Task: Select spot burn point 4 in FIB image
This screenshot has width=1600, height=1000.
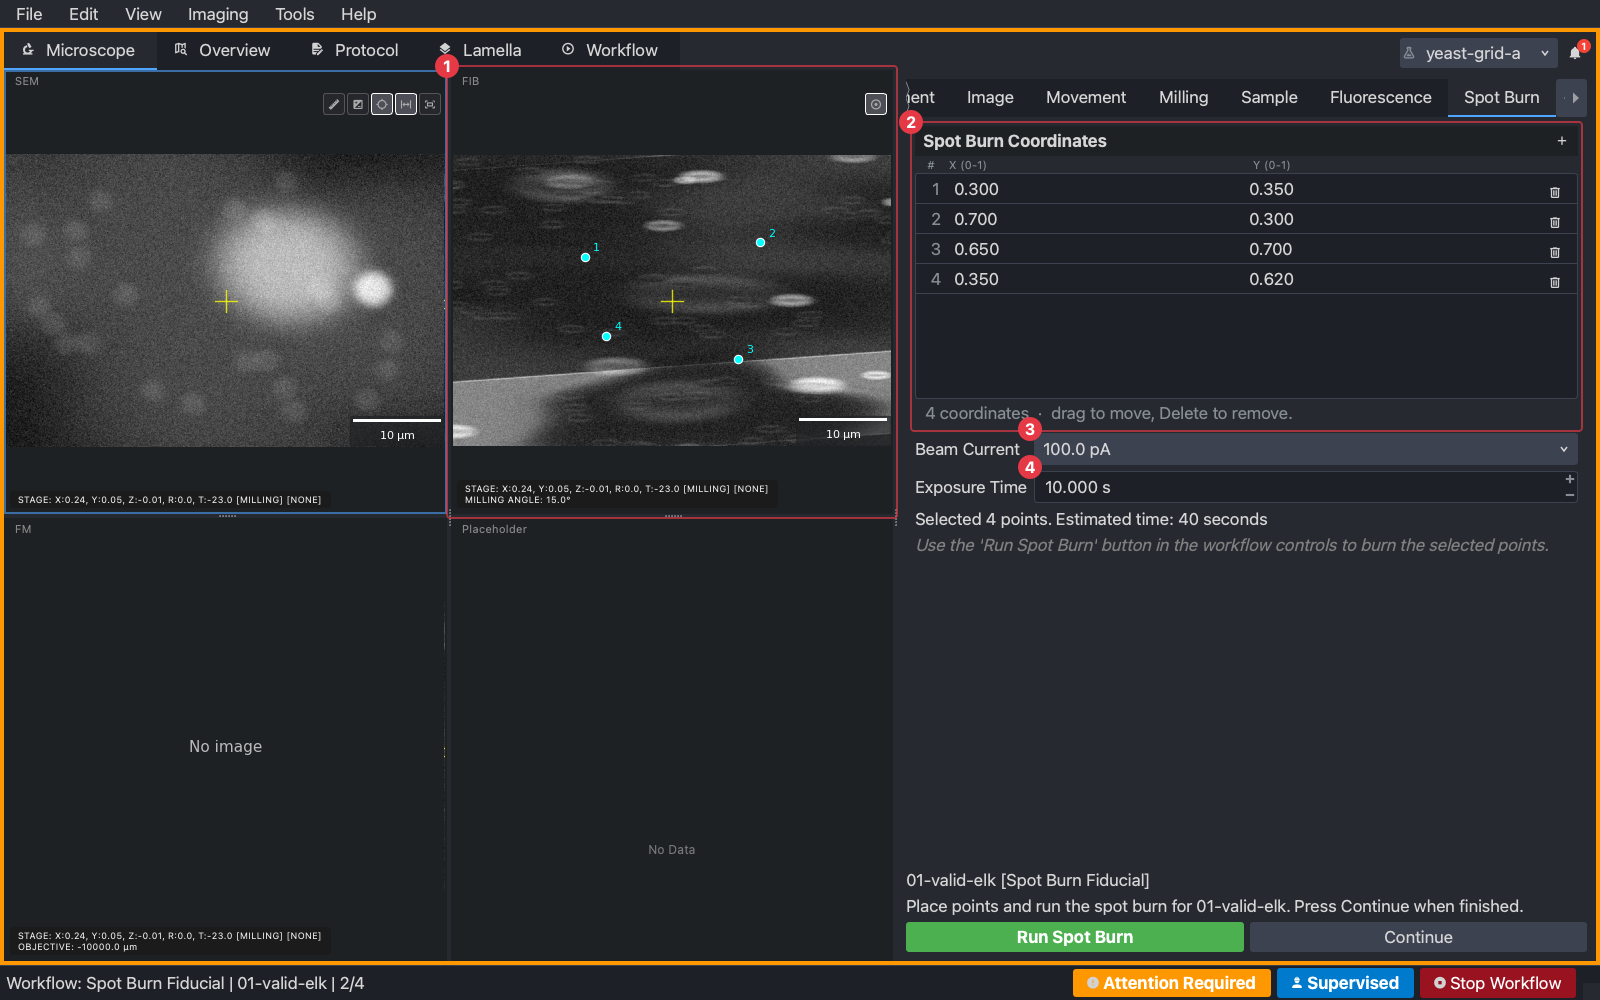Action: pyautogui.click(x=606, y=336)
